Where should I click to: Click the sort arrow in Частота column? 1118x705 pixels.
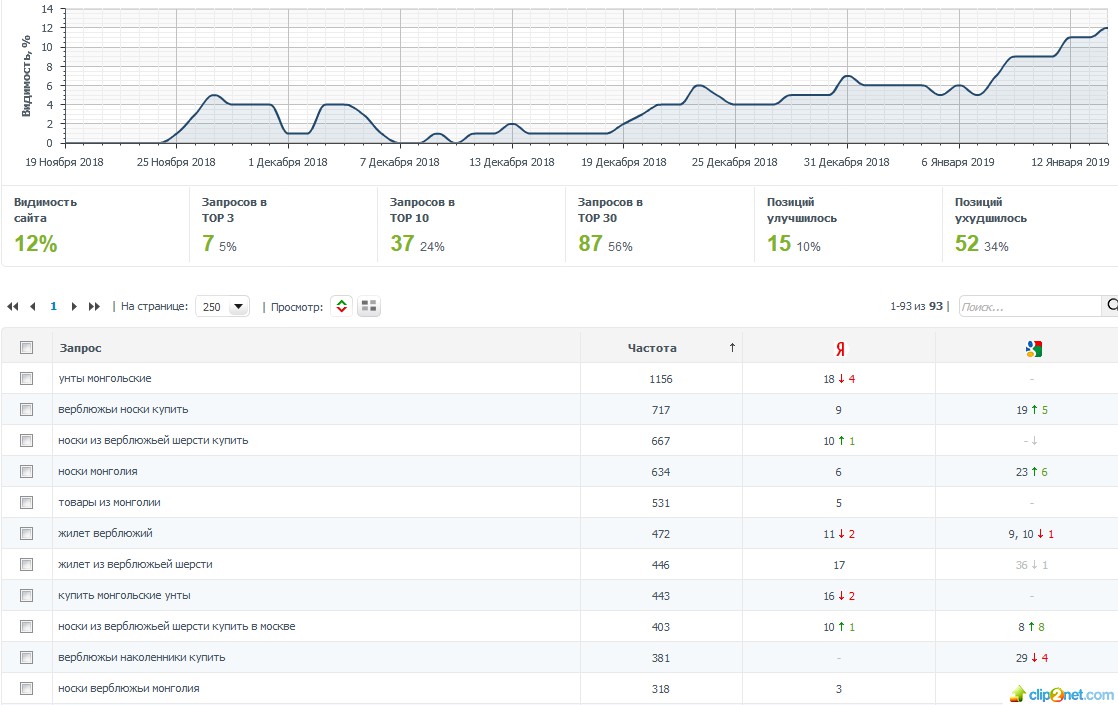(732, 348)
